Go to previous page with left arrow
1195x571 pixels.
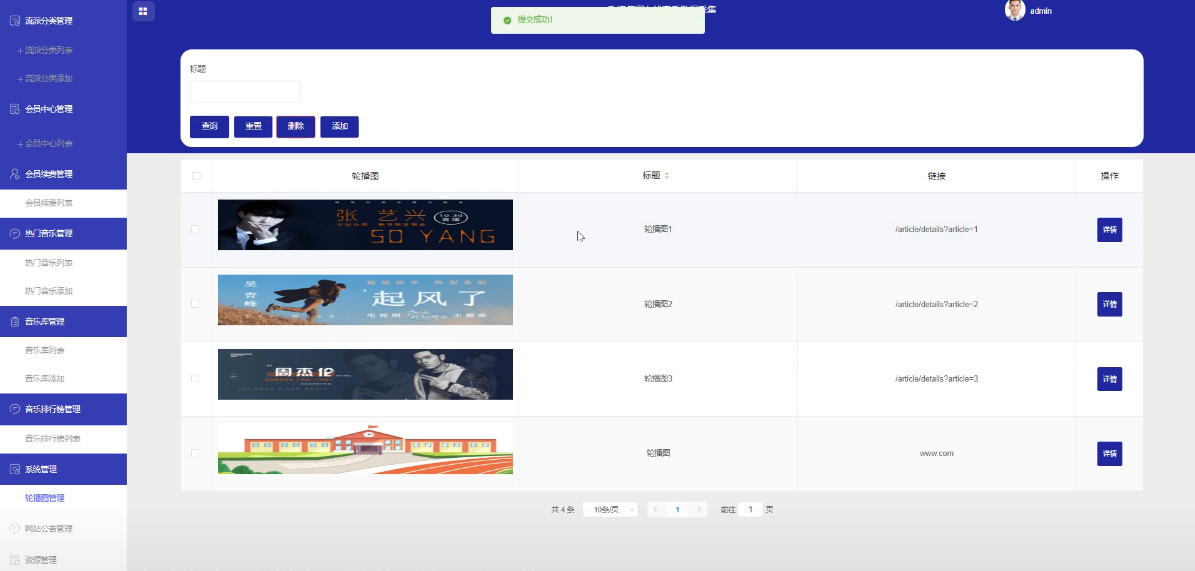(x=655, y=509)
